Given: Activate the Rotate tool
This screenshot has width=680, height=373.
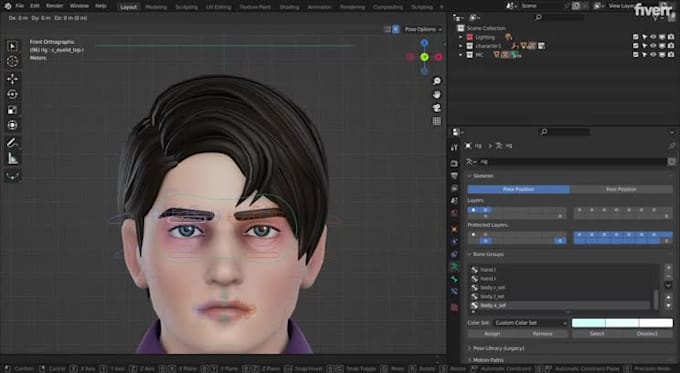Looking at the screenshot, I should (x=12, y=94).
